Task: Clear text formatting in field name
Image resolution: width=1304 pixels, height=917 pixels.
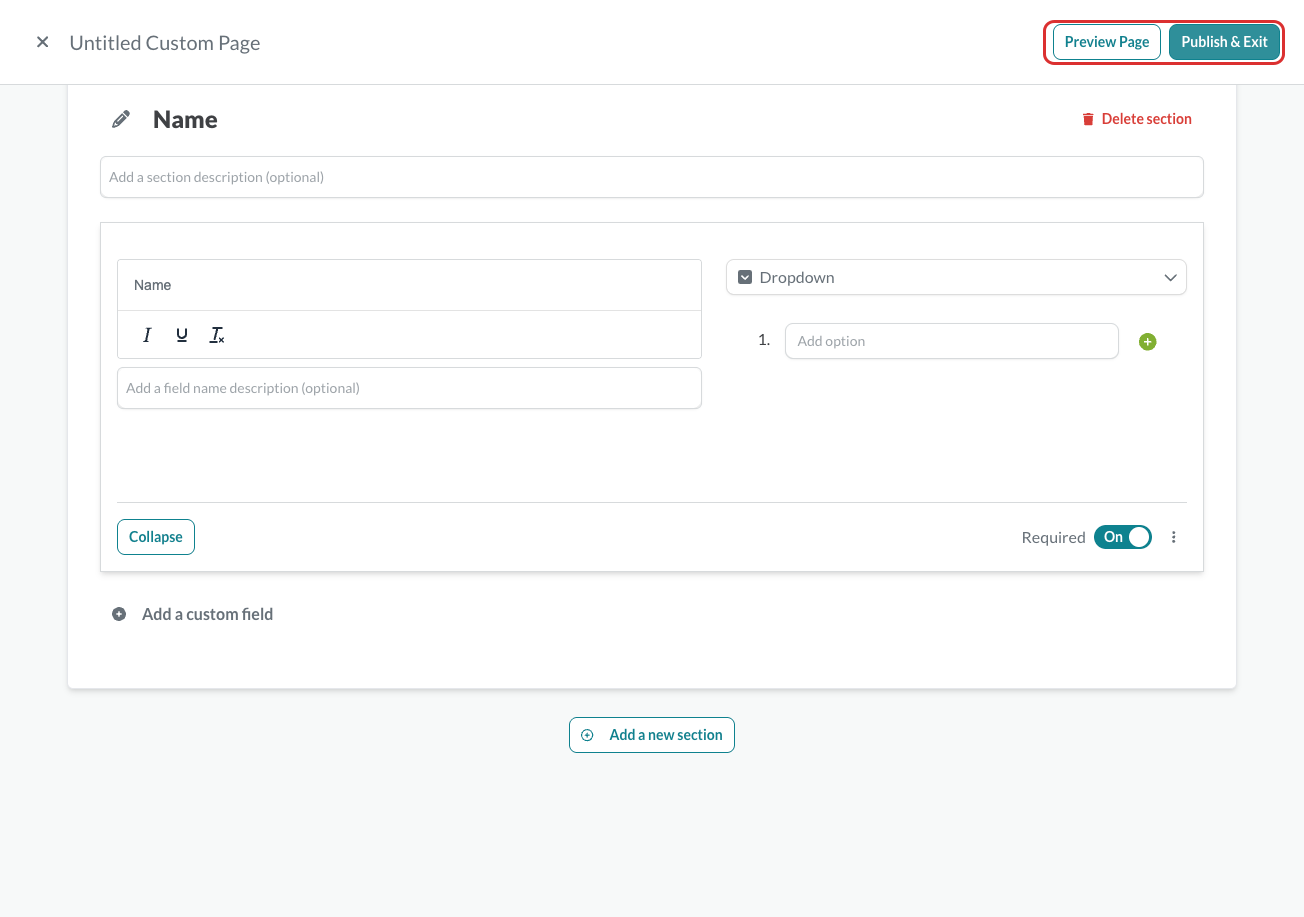Action: pos(216,335)
